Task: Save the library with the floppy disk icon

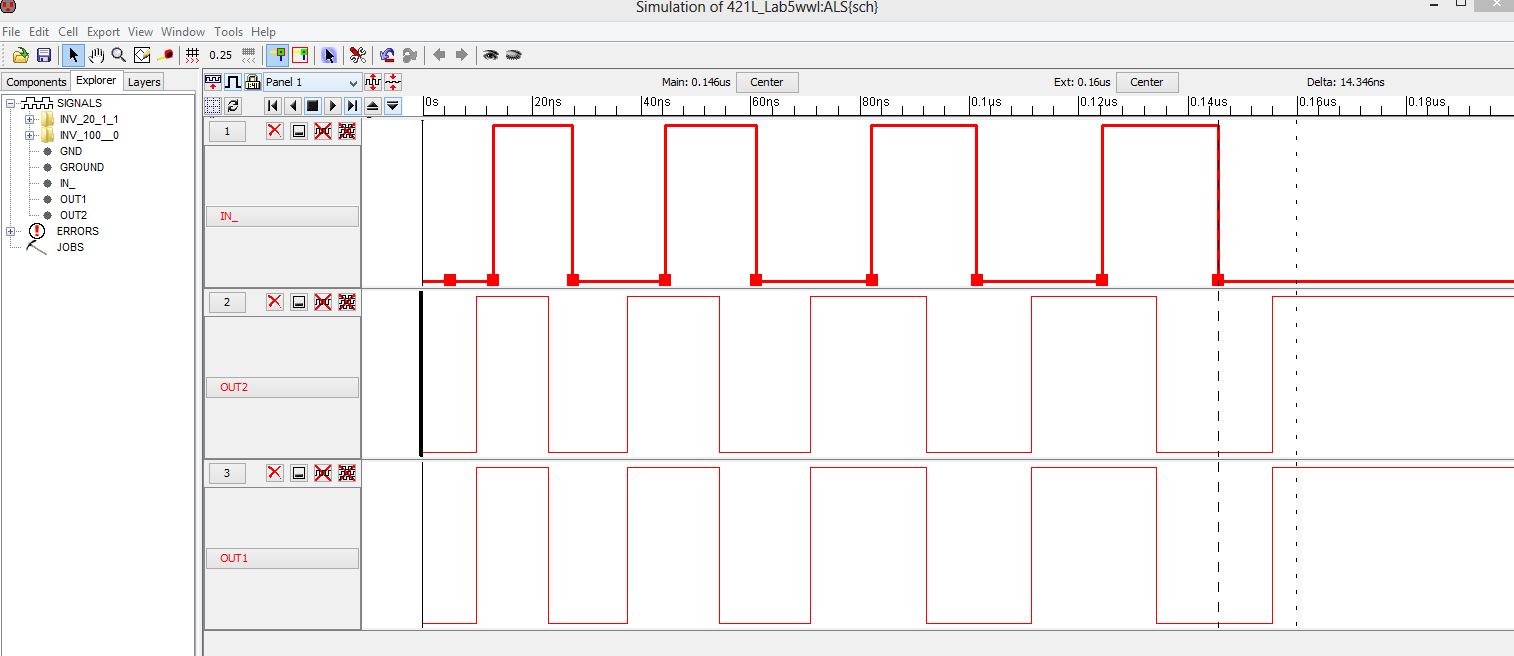Action: click(44, 55)
